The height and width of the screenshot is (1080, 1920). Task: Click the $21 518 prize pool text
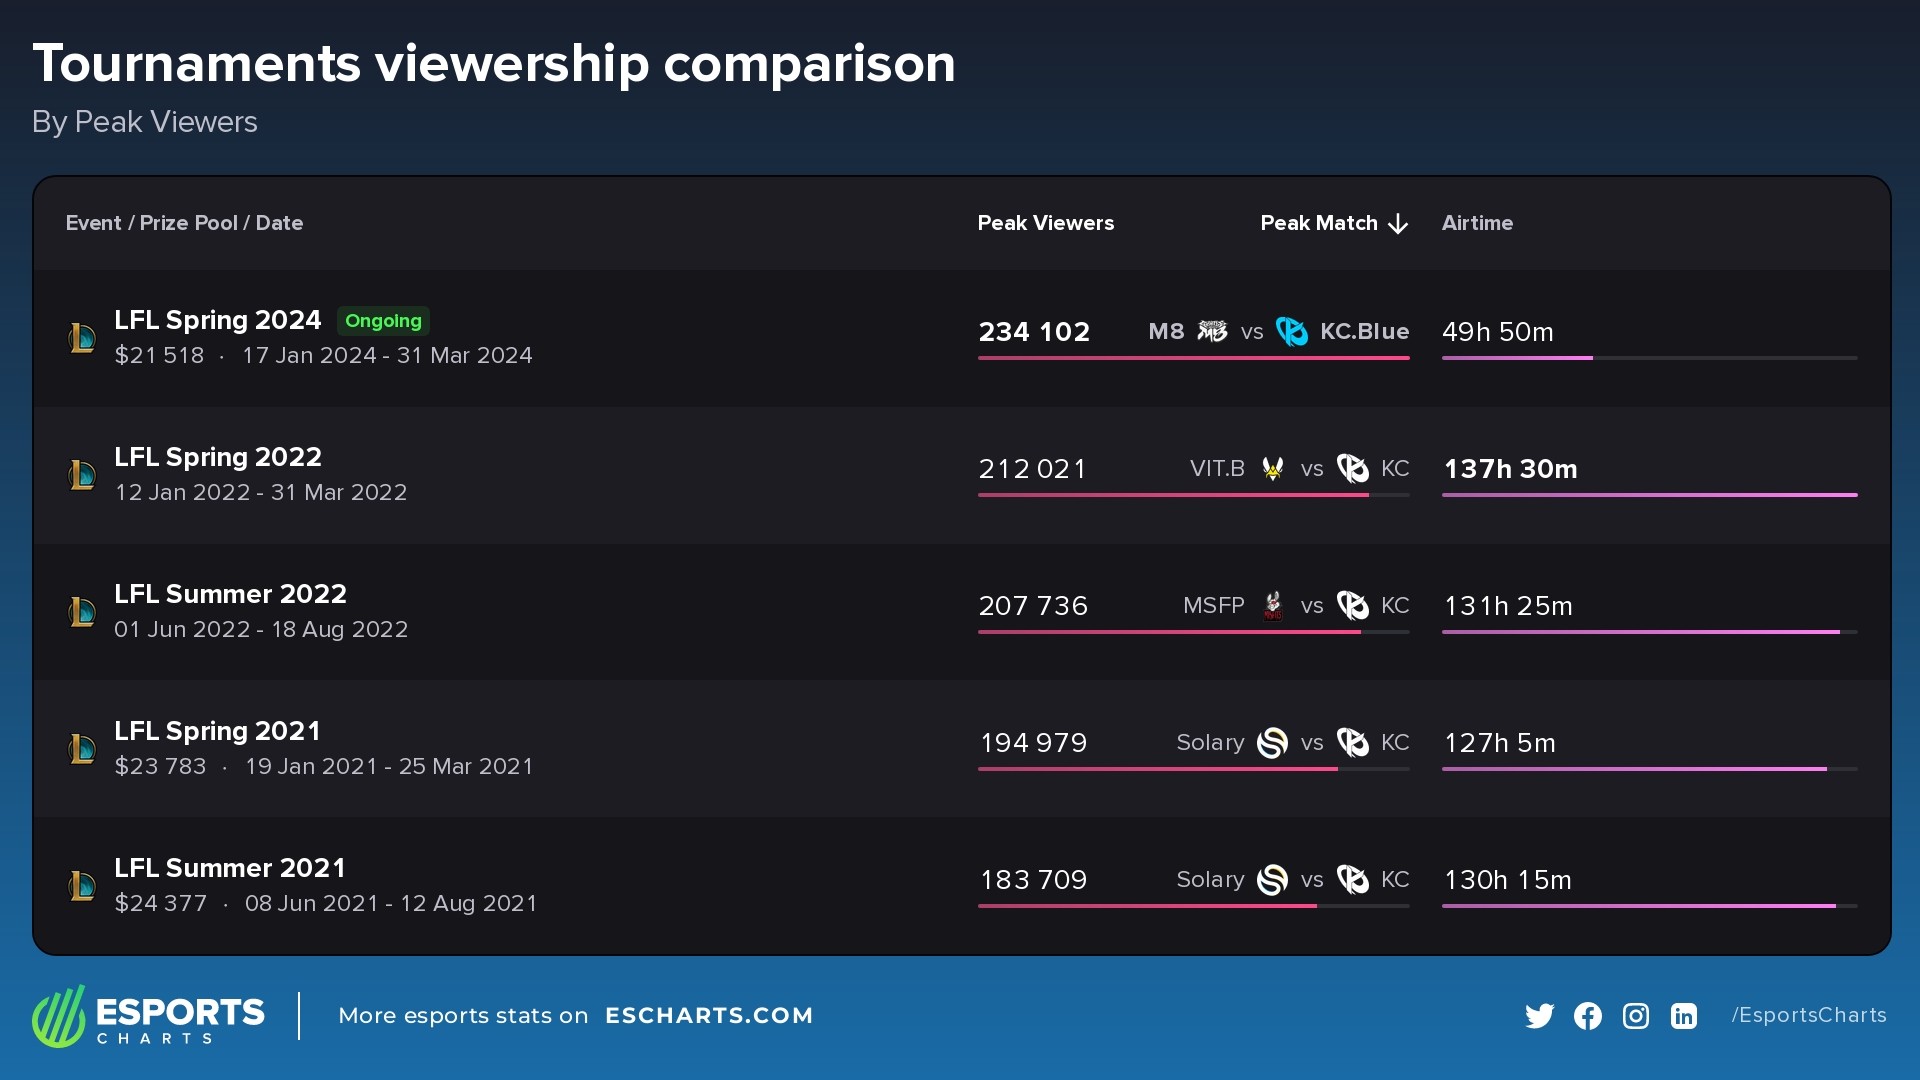(159, 356)
